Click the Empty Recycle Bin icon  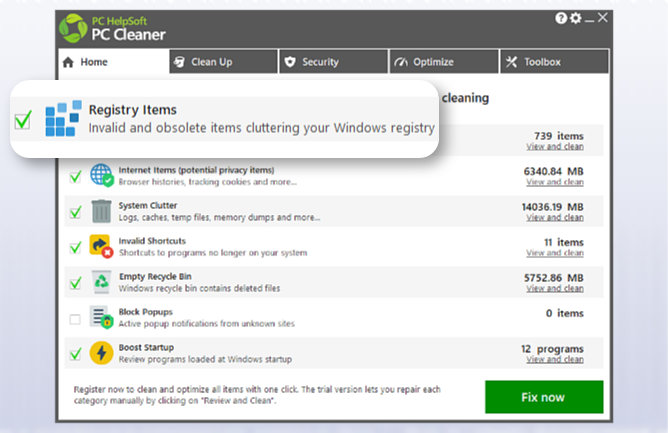102,283
